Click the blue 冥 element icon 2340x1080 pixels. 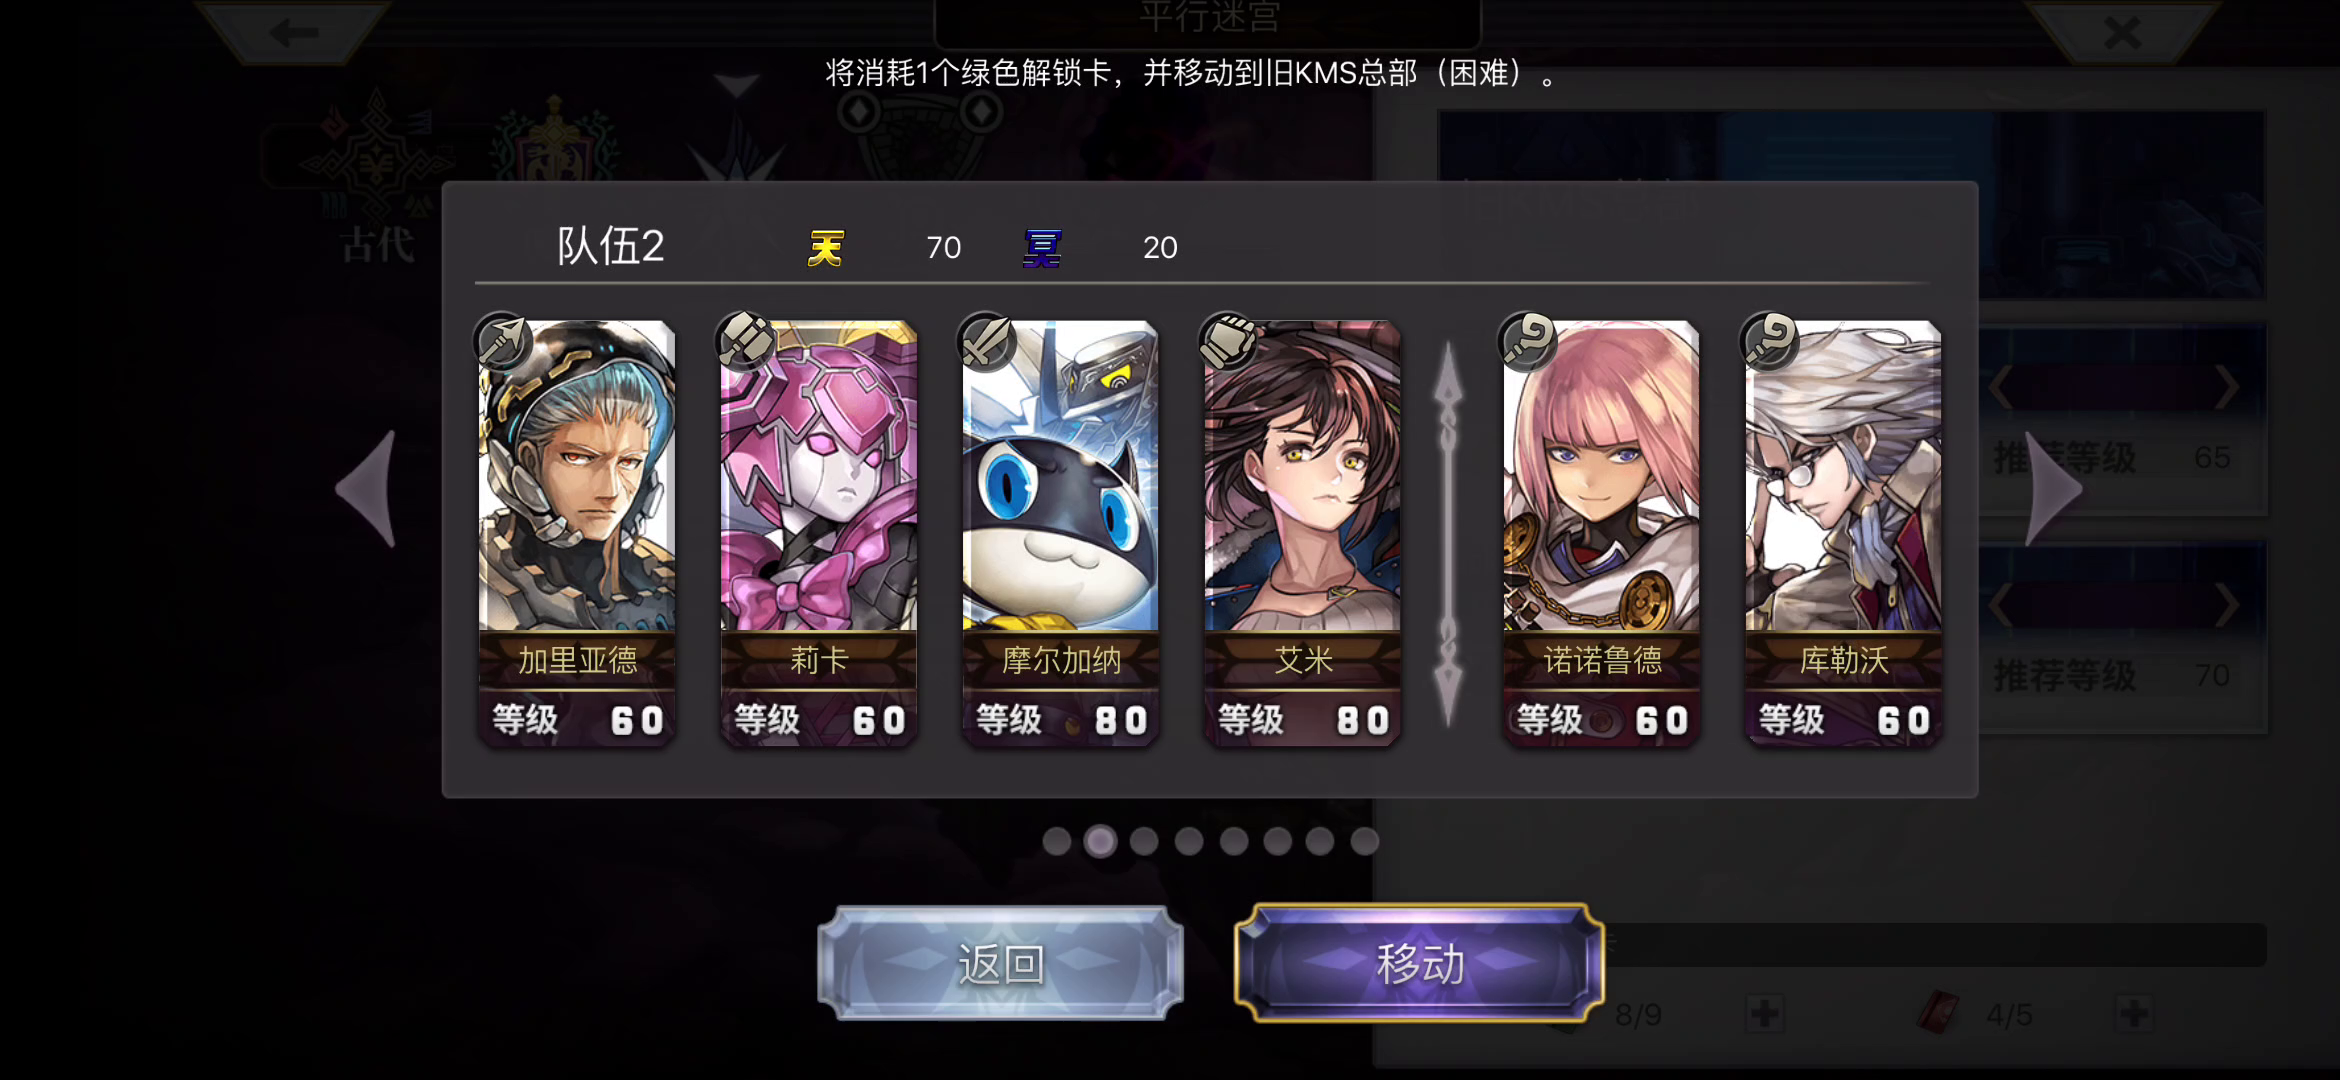point(1042,247)
